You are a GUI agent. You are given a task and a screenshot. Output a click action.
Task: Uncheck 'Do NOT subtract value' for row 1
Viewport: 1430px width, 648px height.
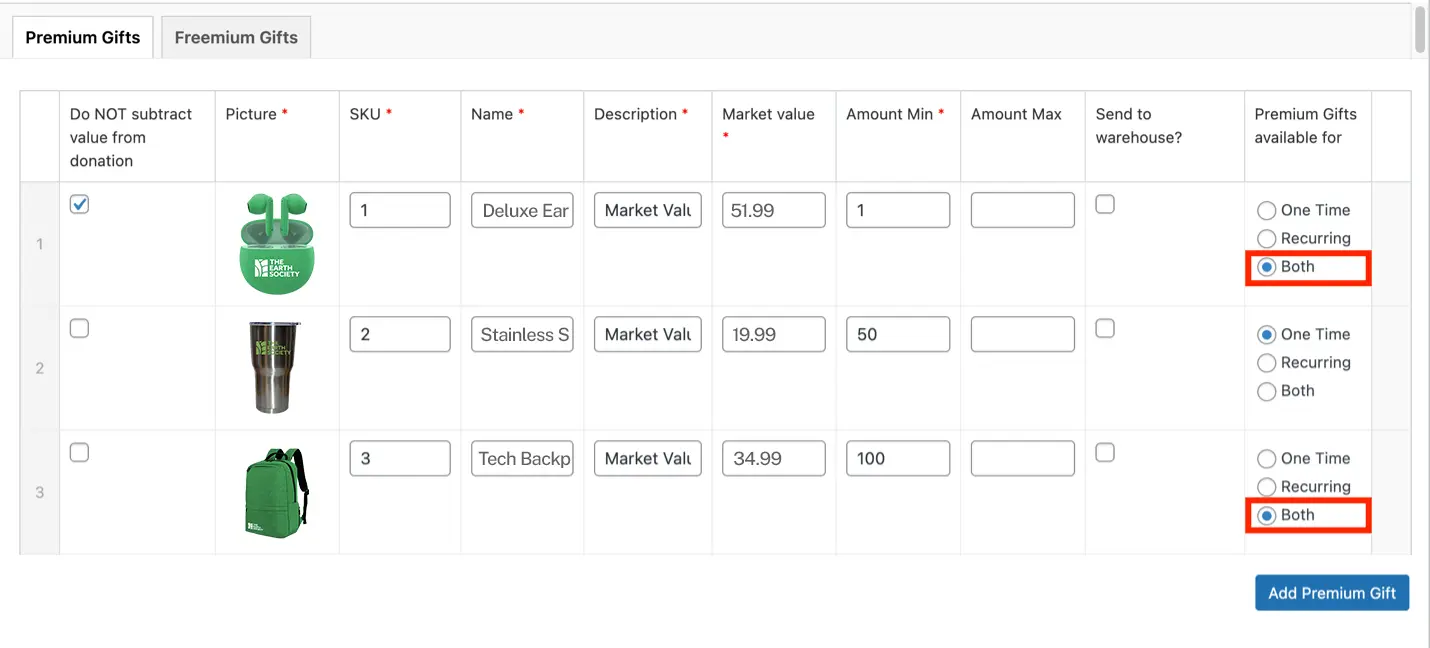click(x=80, y=204)
